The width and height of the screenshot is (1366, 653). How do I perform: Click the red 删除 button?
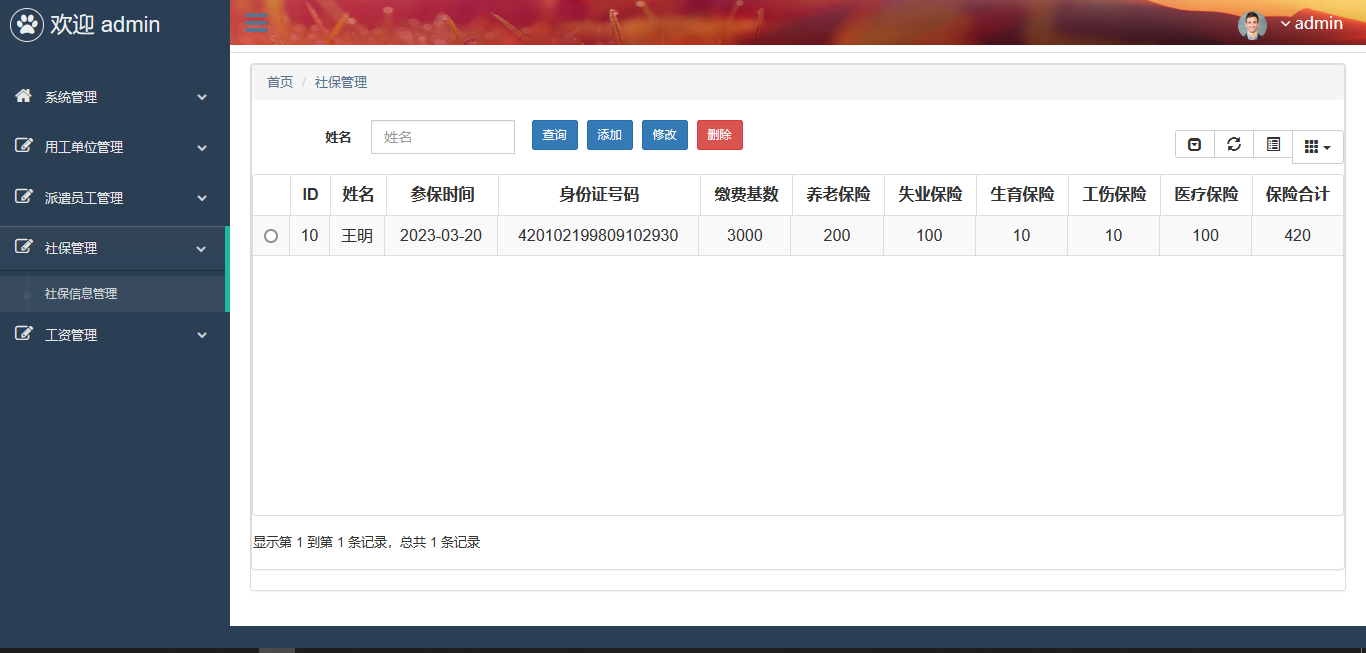720,135
